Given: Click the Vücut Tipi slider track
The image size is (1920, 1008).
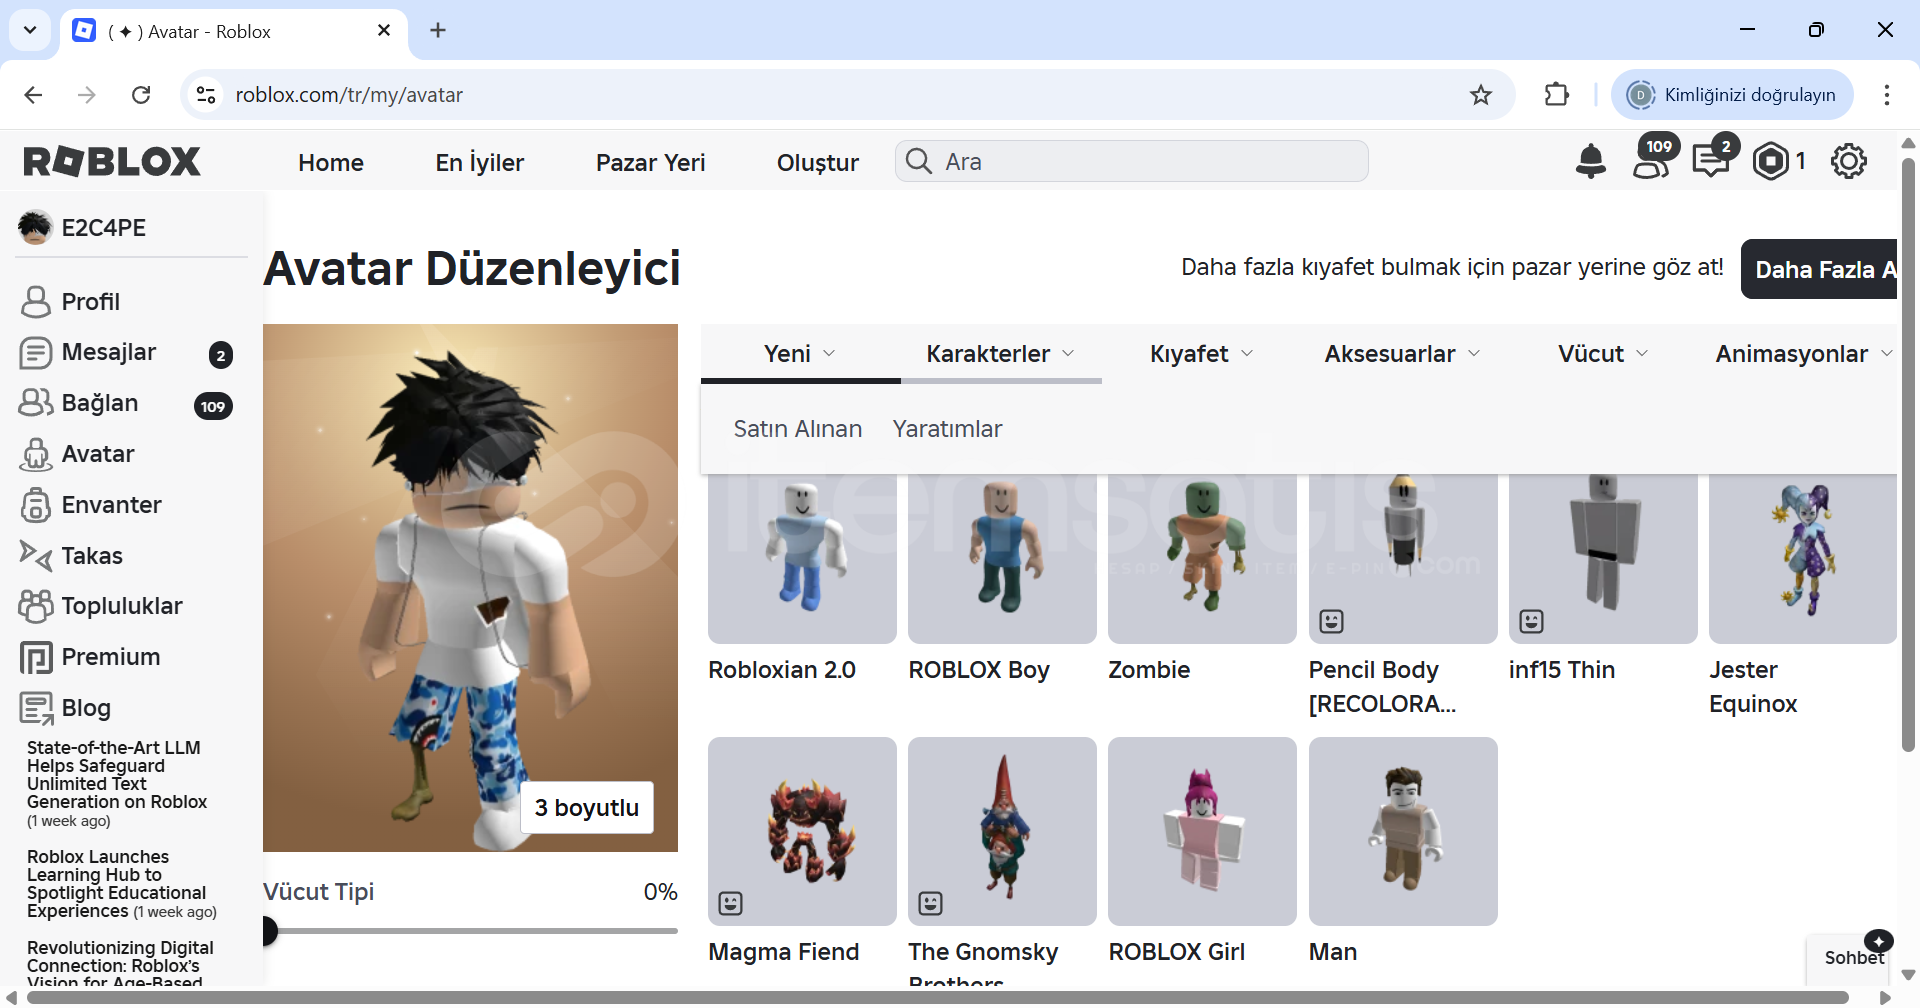Looking at the screenshot, I should (471, 931).
